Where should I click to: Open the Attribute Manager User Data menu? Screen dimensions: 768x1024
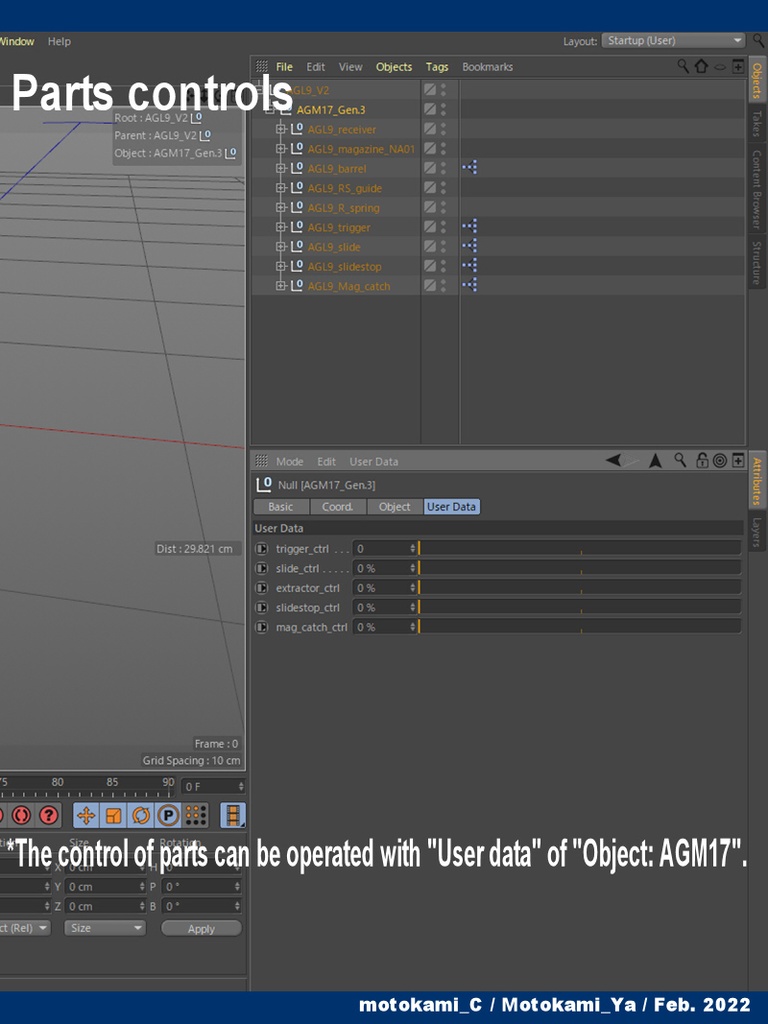pos(374,462)
